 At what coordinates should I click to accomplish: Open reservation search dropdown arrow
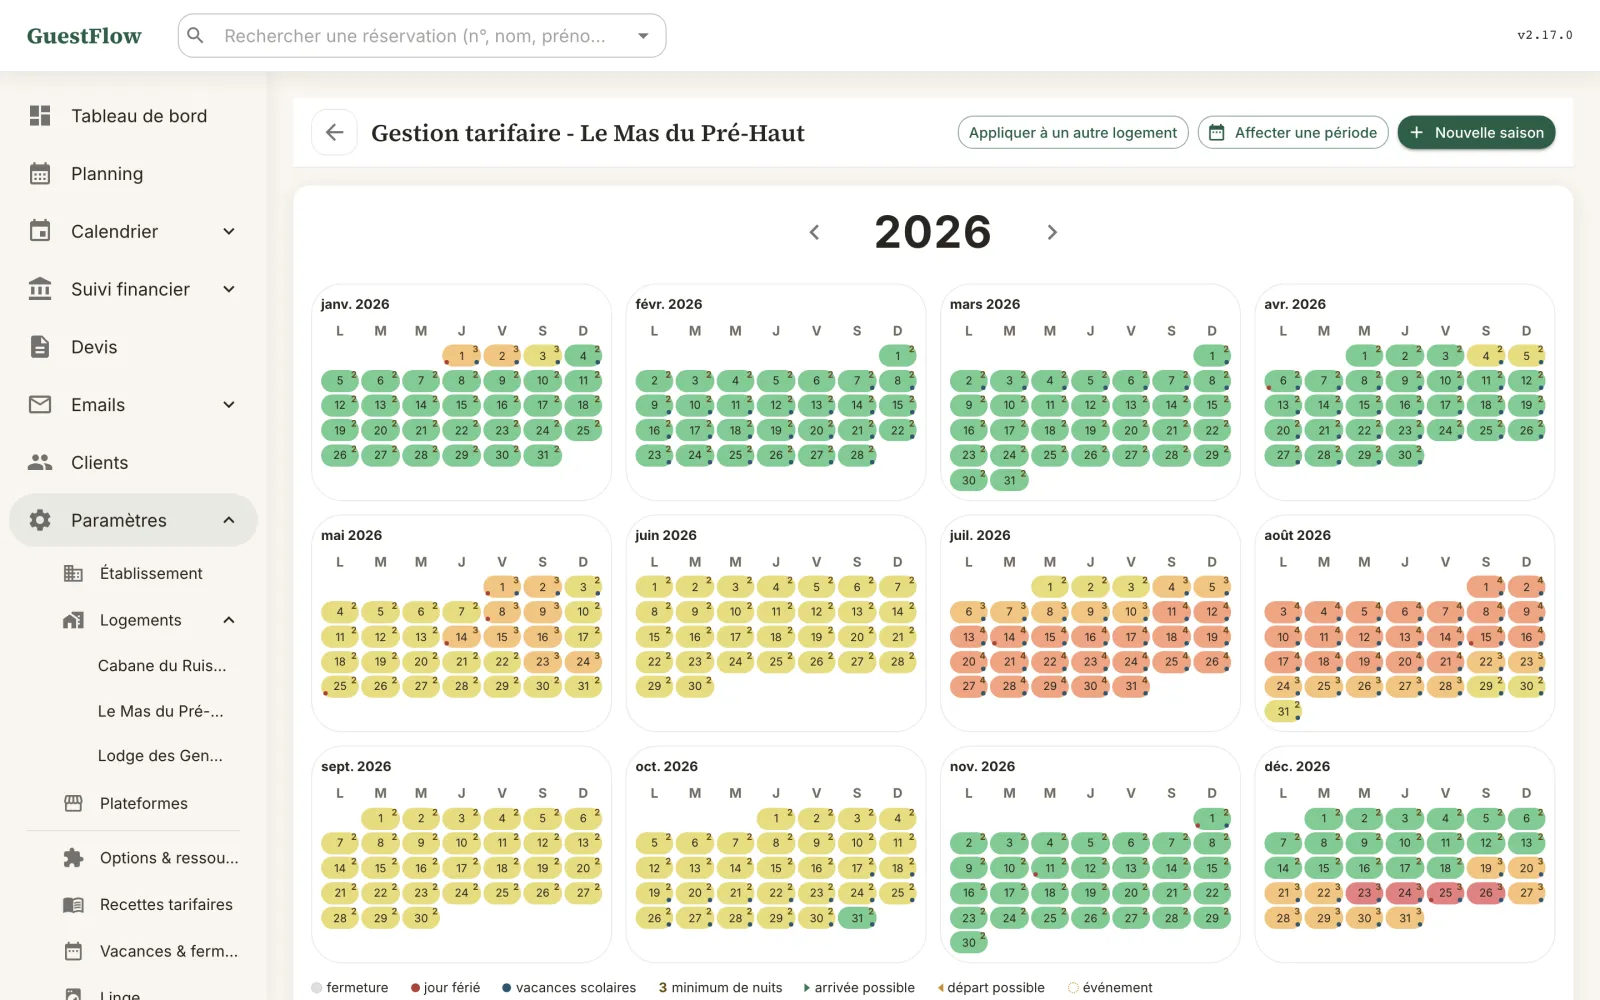[643, 36]
